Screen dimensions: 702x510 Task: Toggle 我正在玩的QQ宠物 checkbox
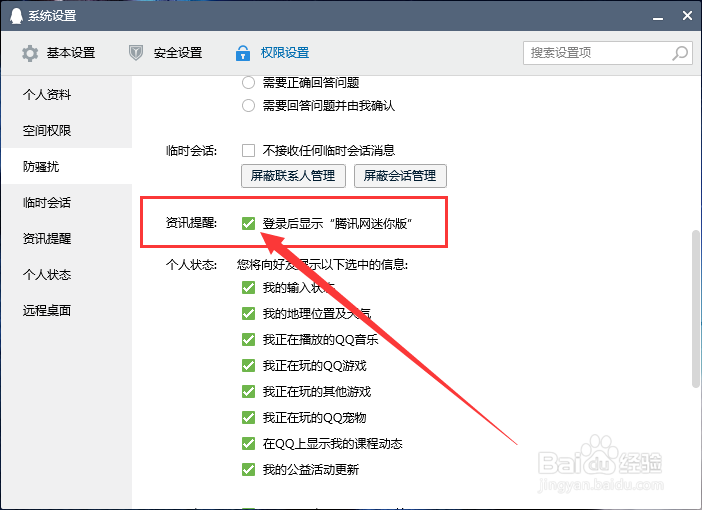tap(248, 417)
